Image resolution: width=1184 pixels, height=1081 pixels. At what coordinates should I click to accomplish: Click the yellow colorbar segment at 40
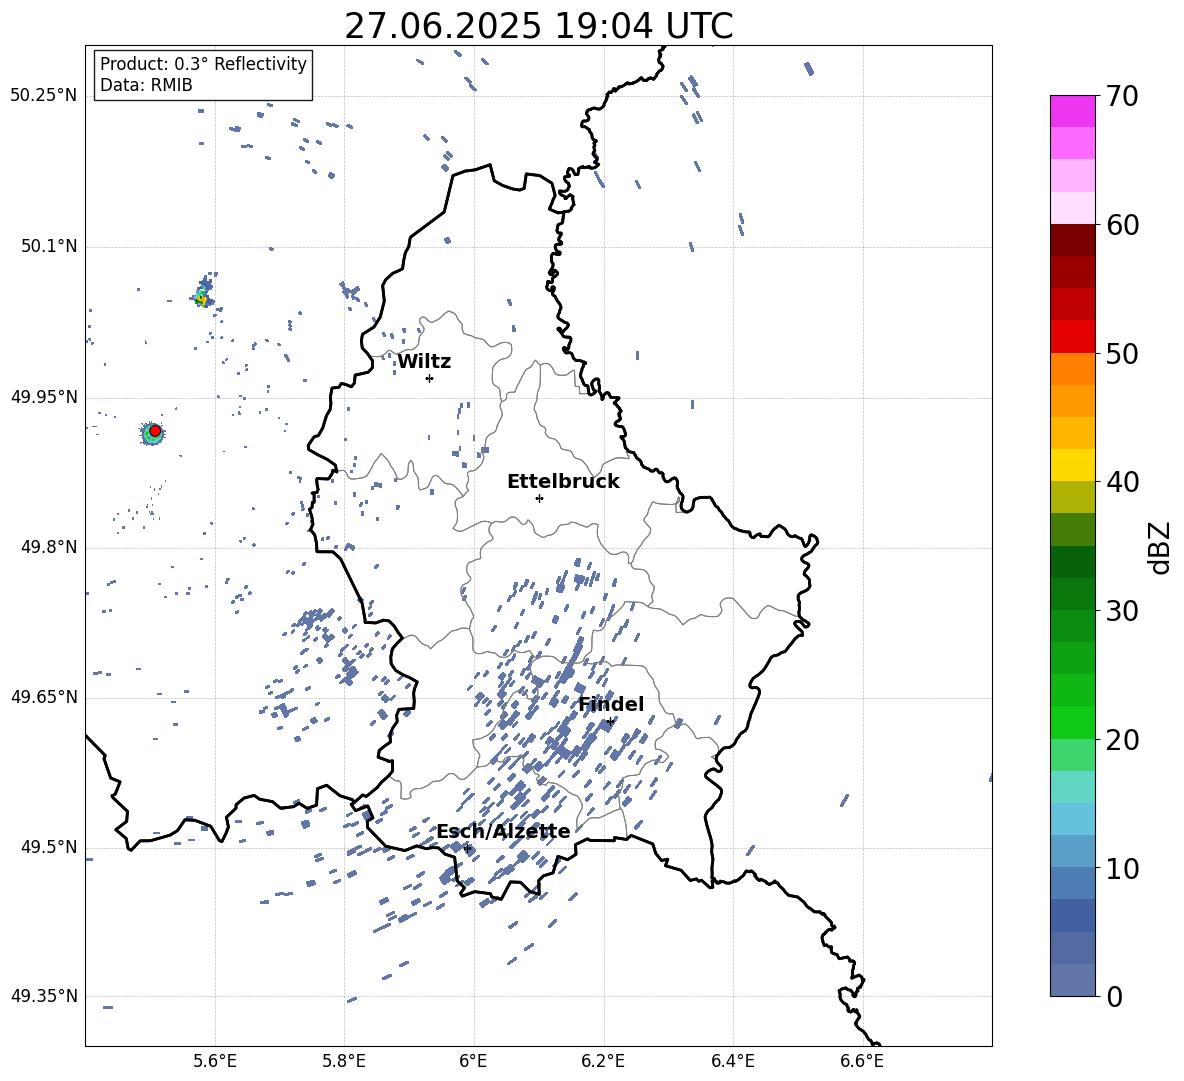coord(1072,465)
